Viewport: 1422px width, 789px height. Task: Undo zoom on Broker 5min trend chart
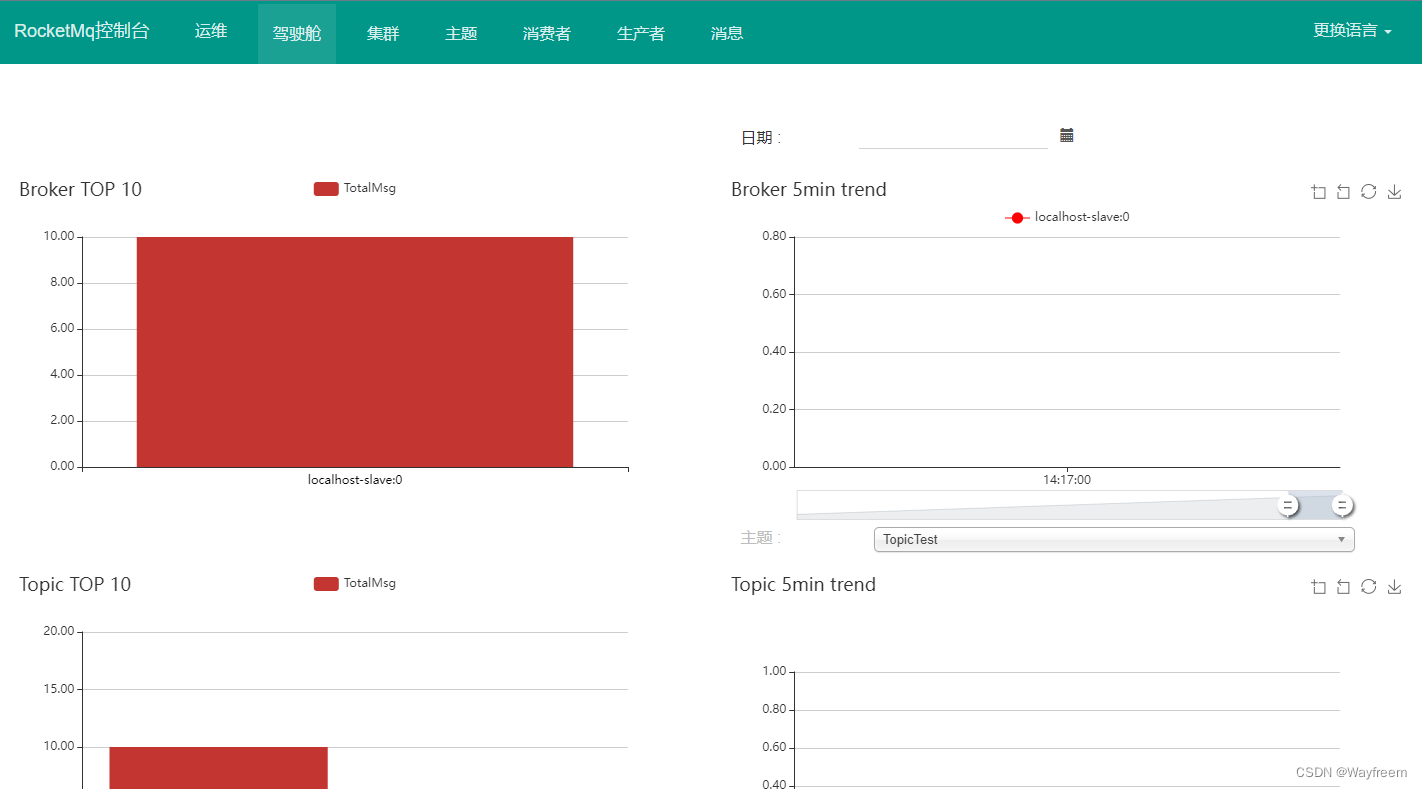(1343, 192)
